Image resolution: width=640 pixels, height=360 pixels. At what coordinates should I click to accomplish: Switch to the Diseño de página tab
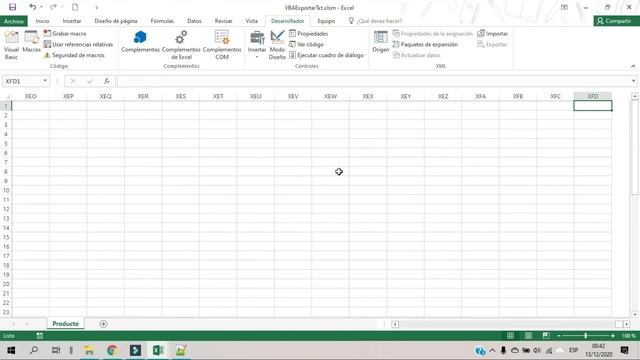(116, 21)
